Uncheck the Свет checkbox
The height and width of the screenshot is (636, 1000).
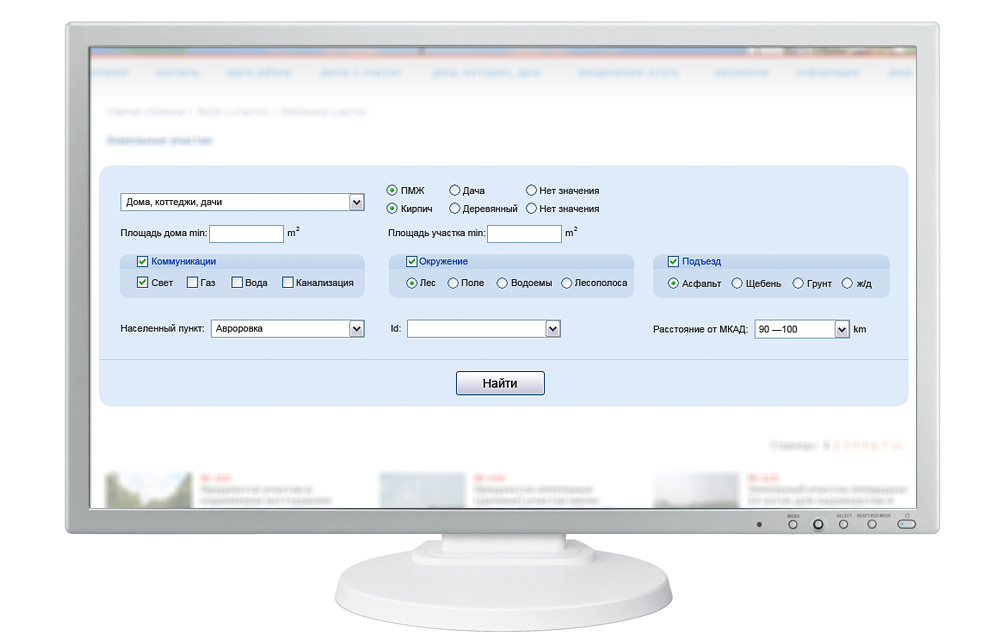tap(143, 283)
